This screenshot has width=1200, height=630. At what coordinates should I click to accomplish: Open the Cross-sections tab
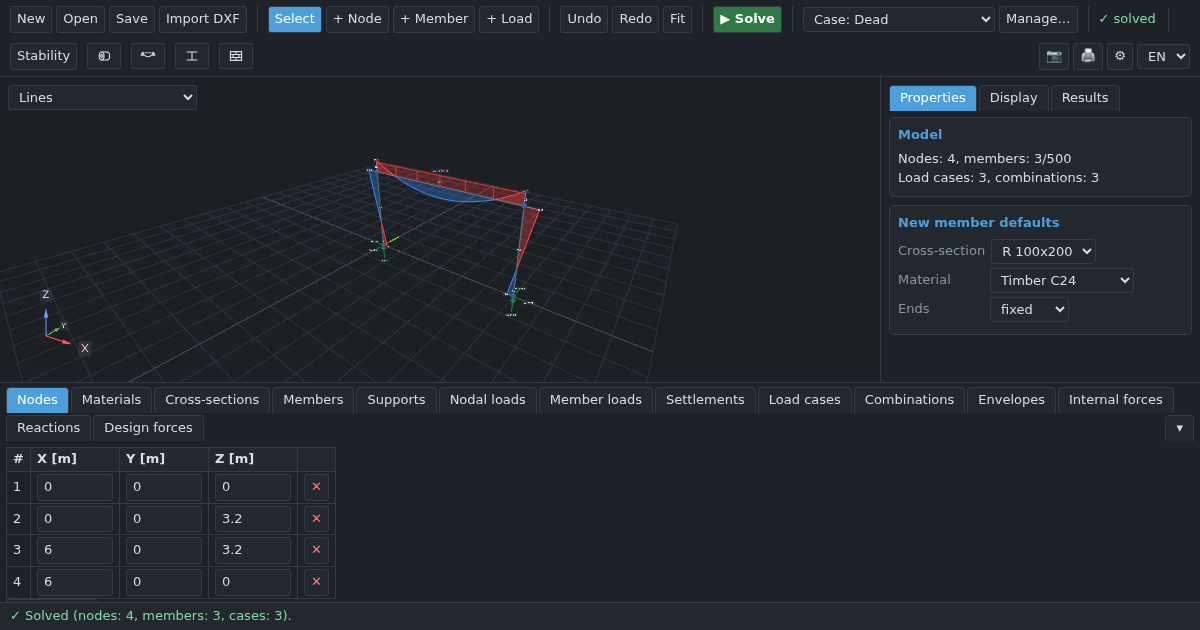(x=212, y=400)
